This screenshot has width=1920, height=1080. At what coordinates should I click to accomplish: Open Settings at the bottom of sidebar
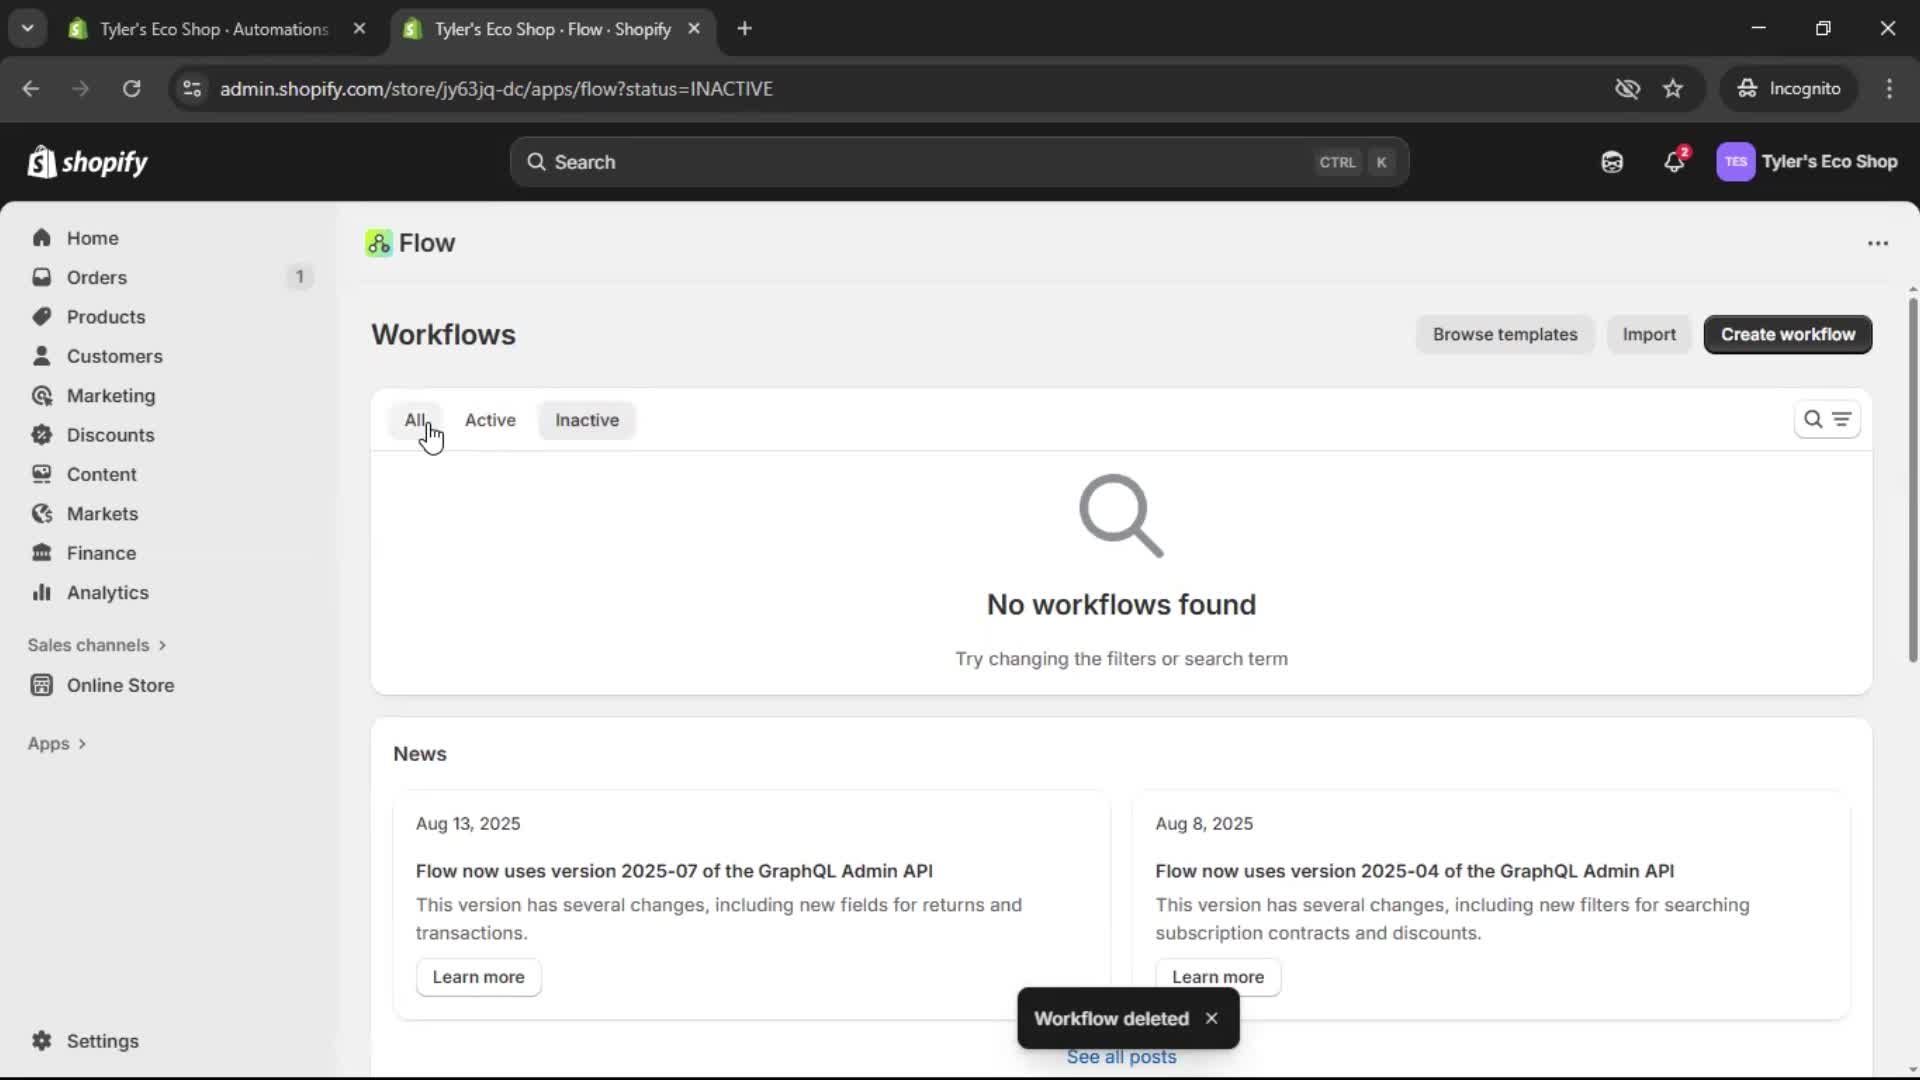click(x=102, y=1041)
